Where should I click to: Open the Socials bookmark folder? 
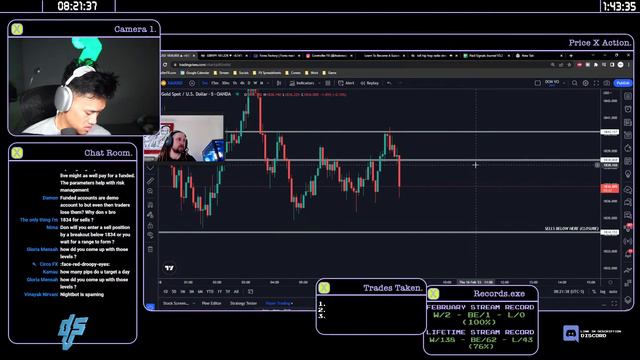pyautogui.click(x=241, y=73)
